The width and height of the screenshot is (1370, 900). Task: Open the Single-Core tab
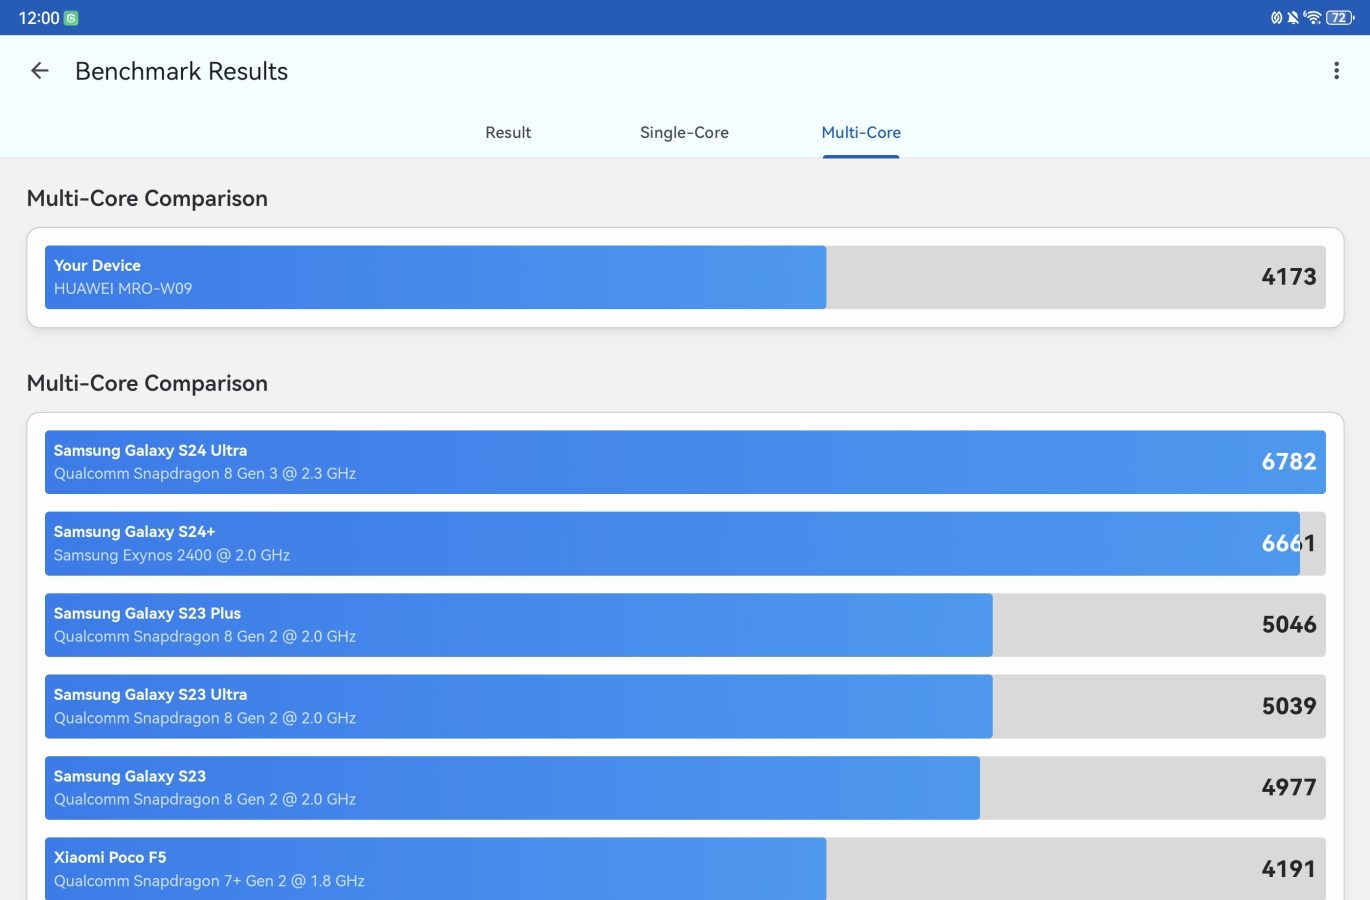[x=684, y=133]
